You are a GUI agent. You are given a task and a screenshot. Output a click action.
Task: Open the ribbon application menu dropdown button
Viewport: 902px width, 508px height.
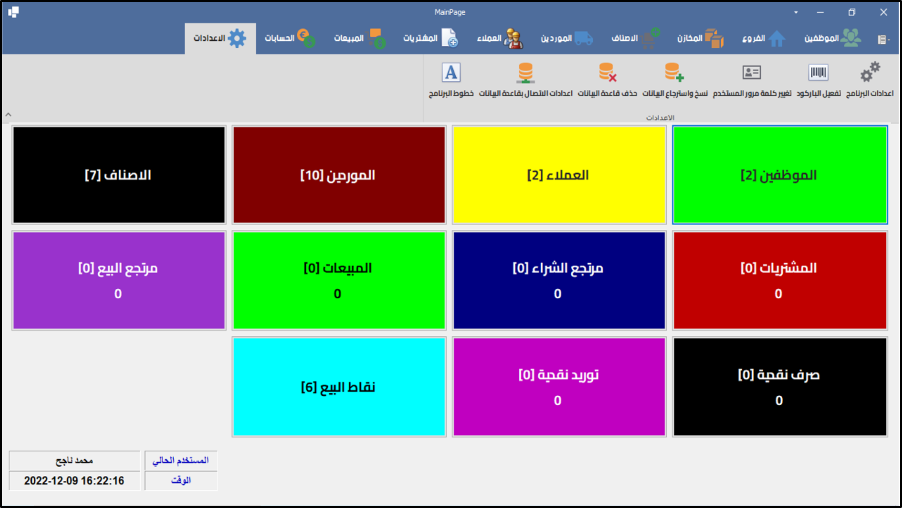[x=883, y=39]
